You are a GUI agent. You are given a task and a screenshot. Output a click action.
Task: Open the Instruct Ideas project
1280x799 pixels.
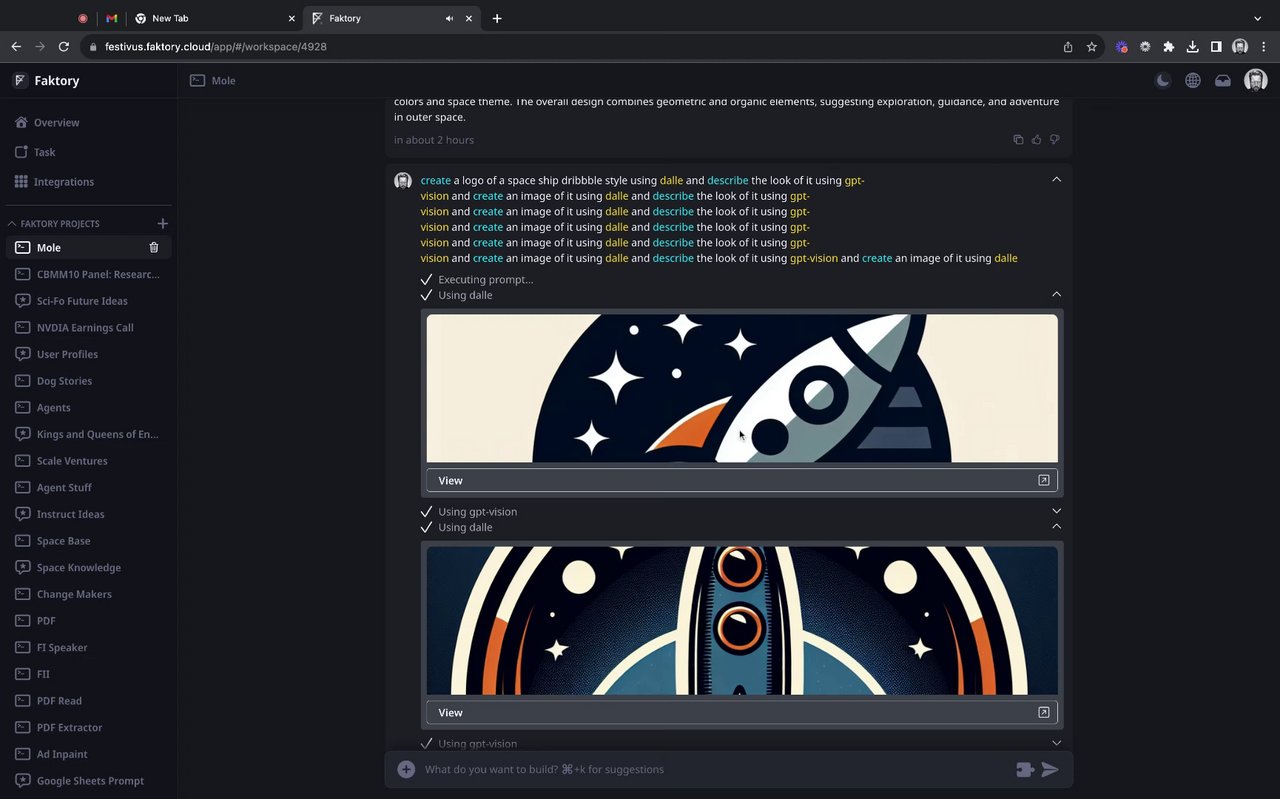(x=88, y=514)
